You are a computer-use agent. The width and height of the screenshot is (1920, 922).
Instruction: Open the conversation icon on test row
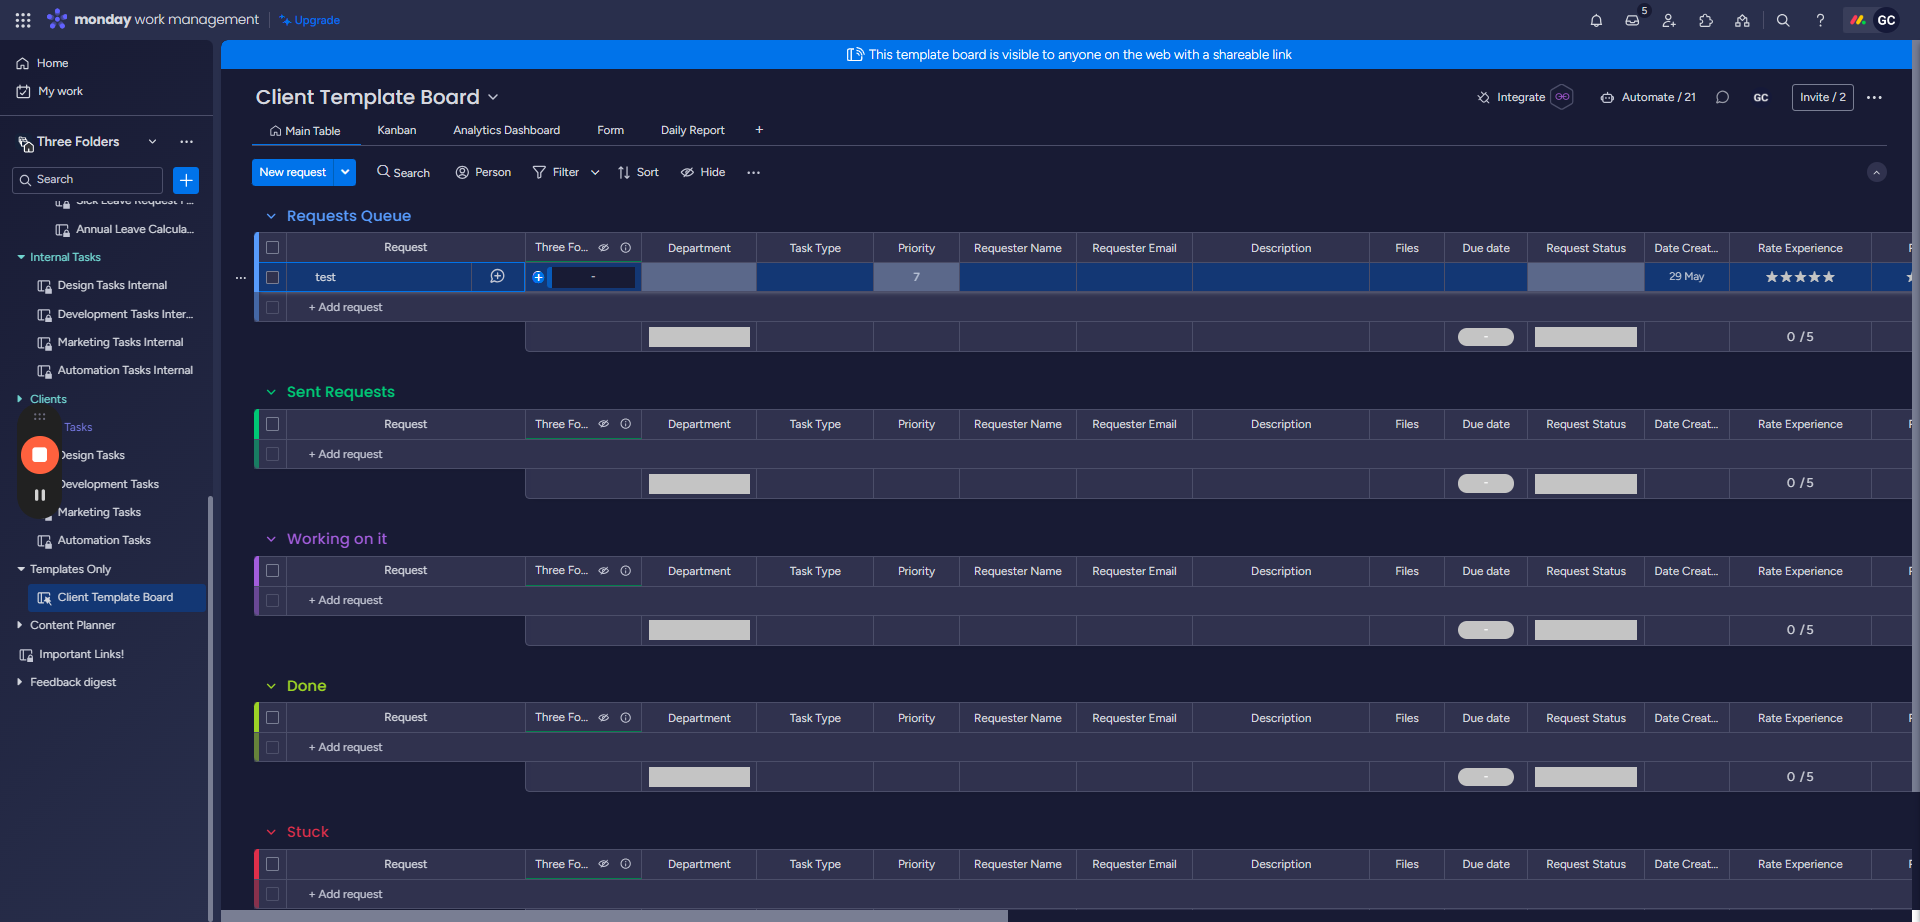[x=497, y=277]
